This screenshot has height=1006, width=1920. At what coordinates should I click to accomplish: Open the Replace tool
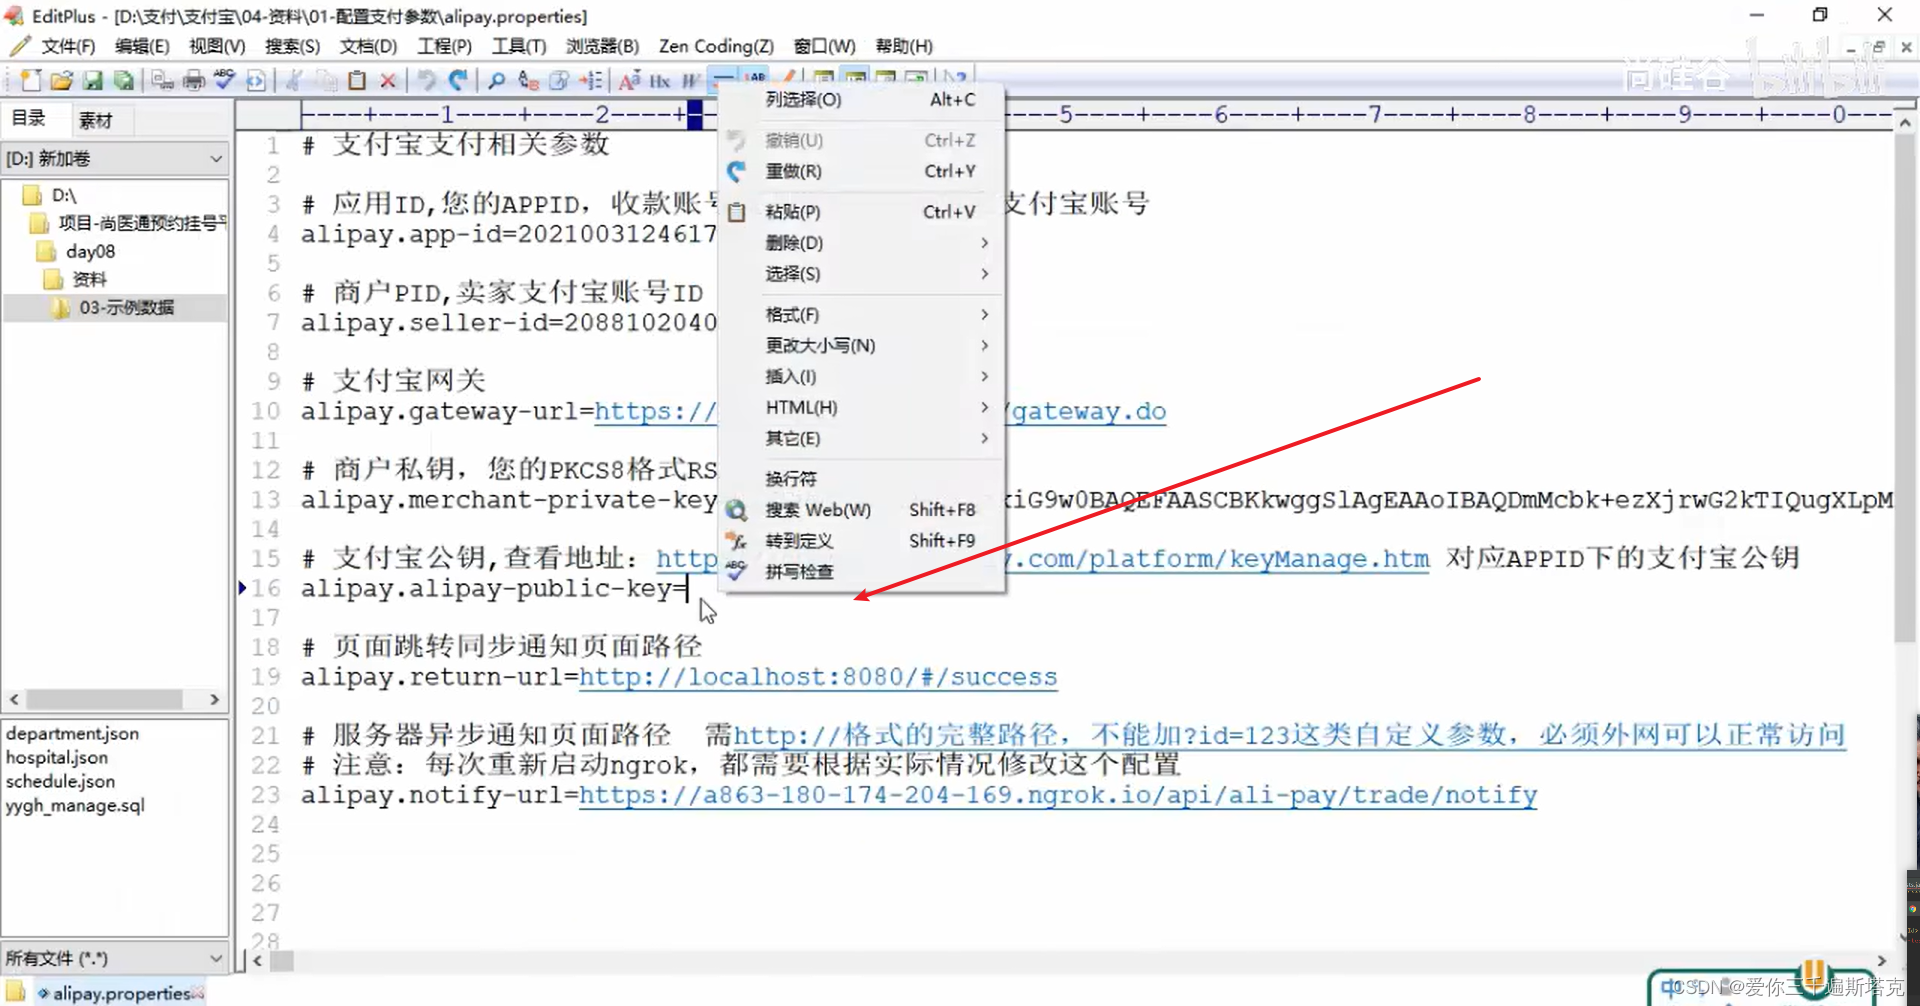pos(528,80)
